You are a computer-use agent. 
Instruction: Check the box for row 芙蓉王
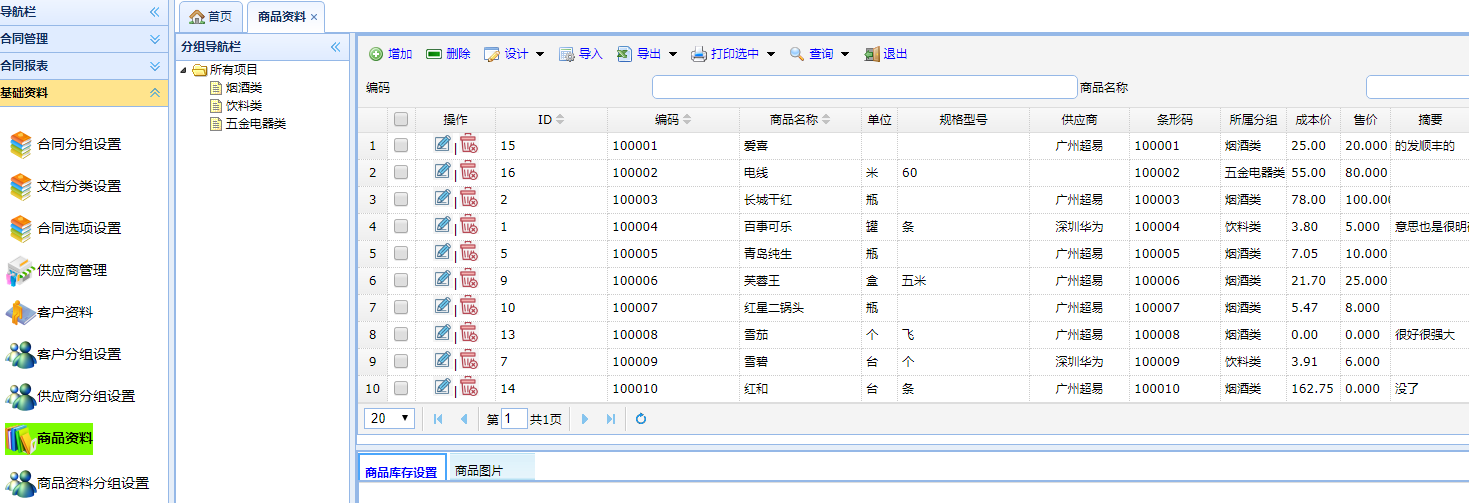click(401, 280)
